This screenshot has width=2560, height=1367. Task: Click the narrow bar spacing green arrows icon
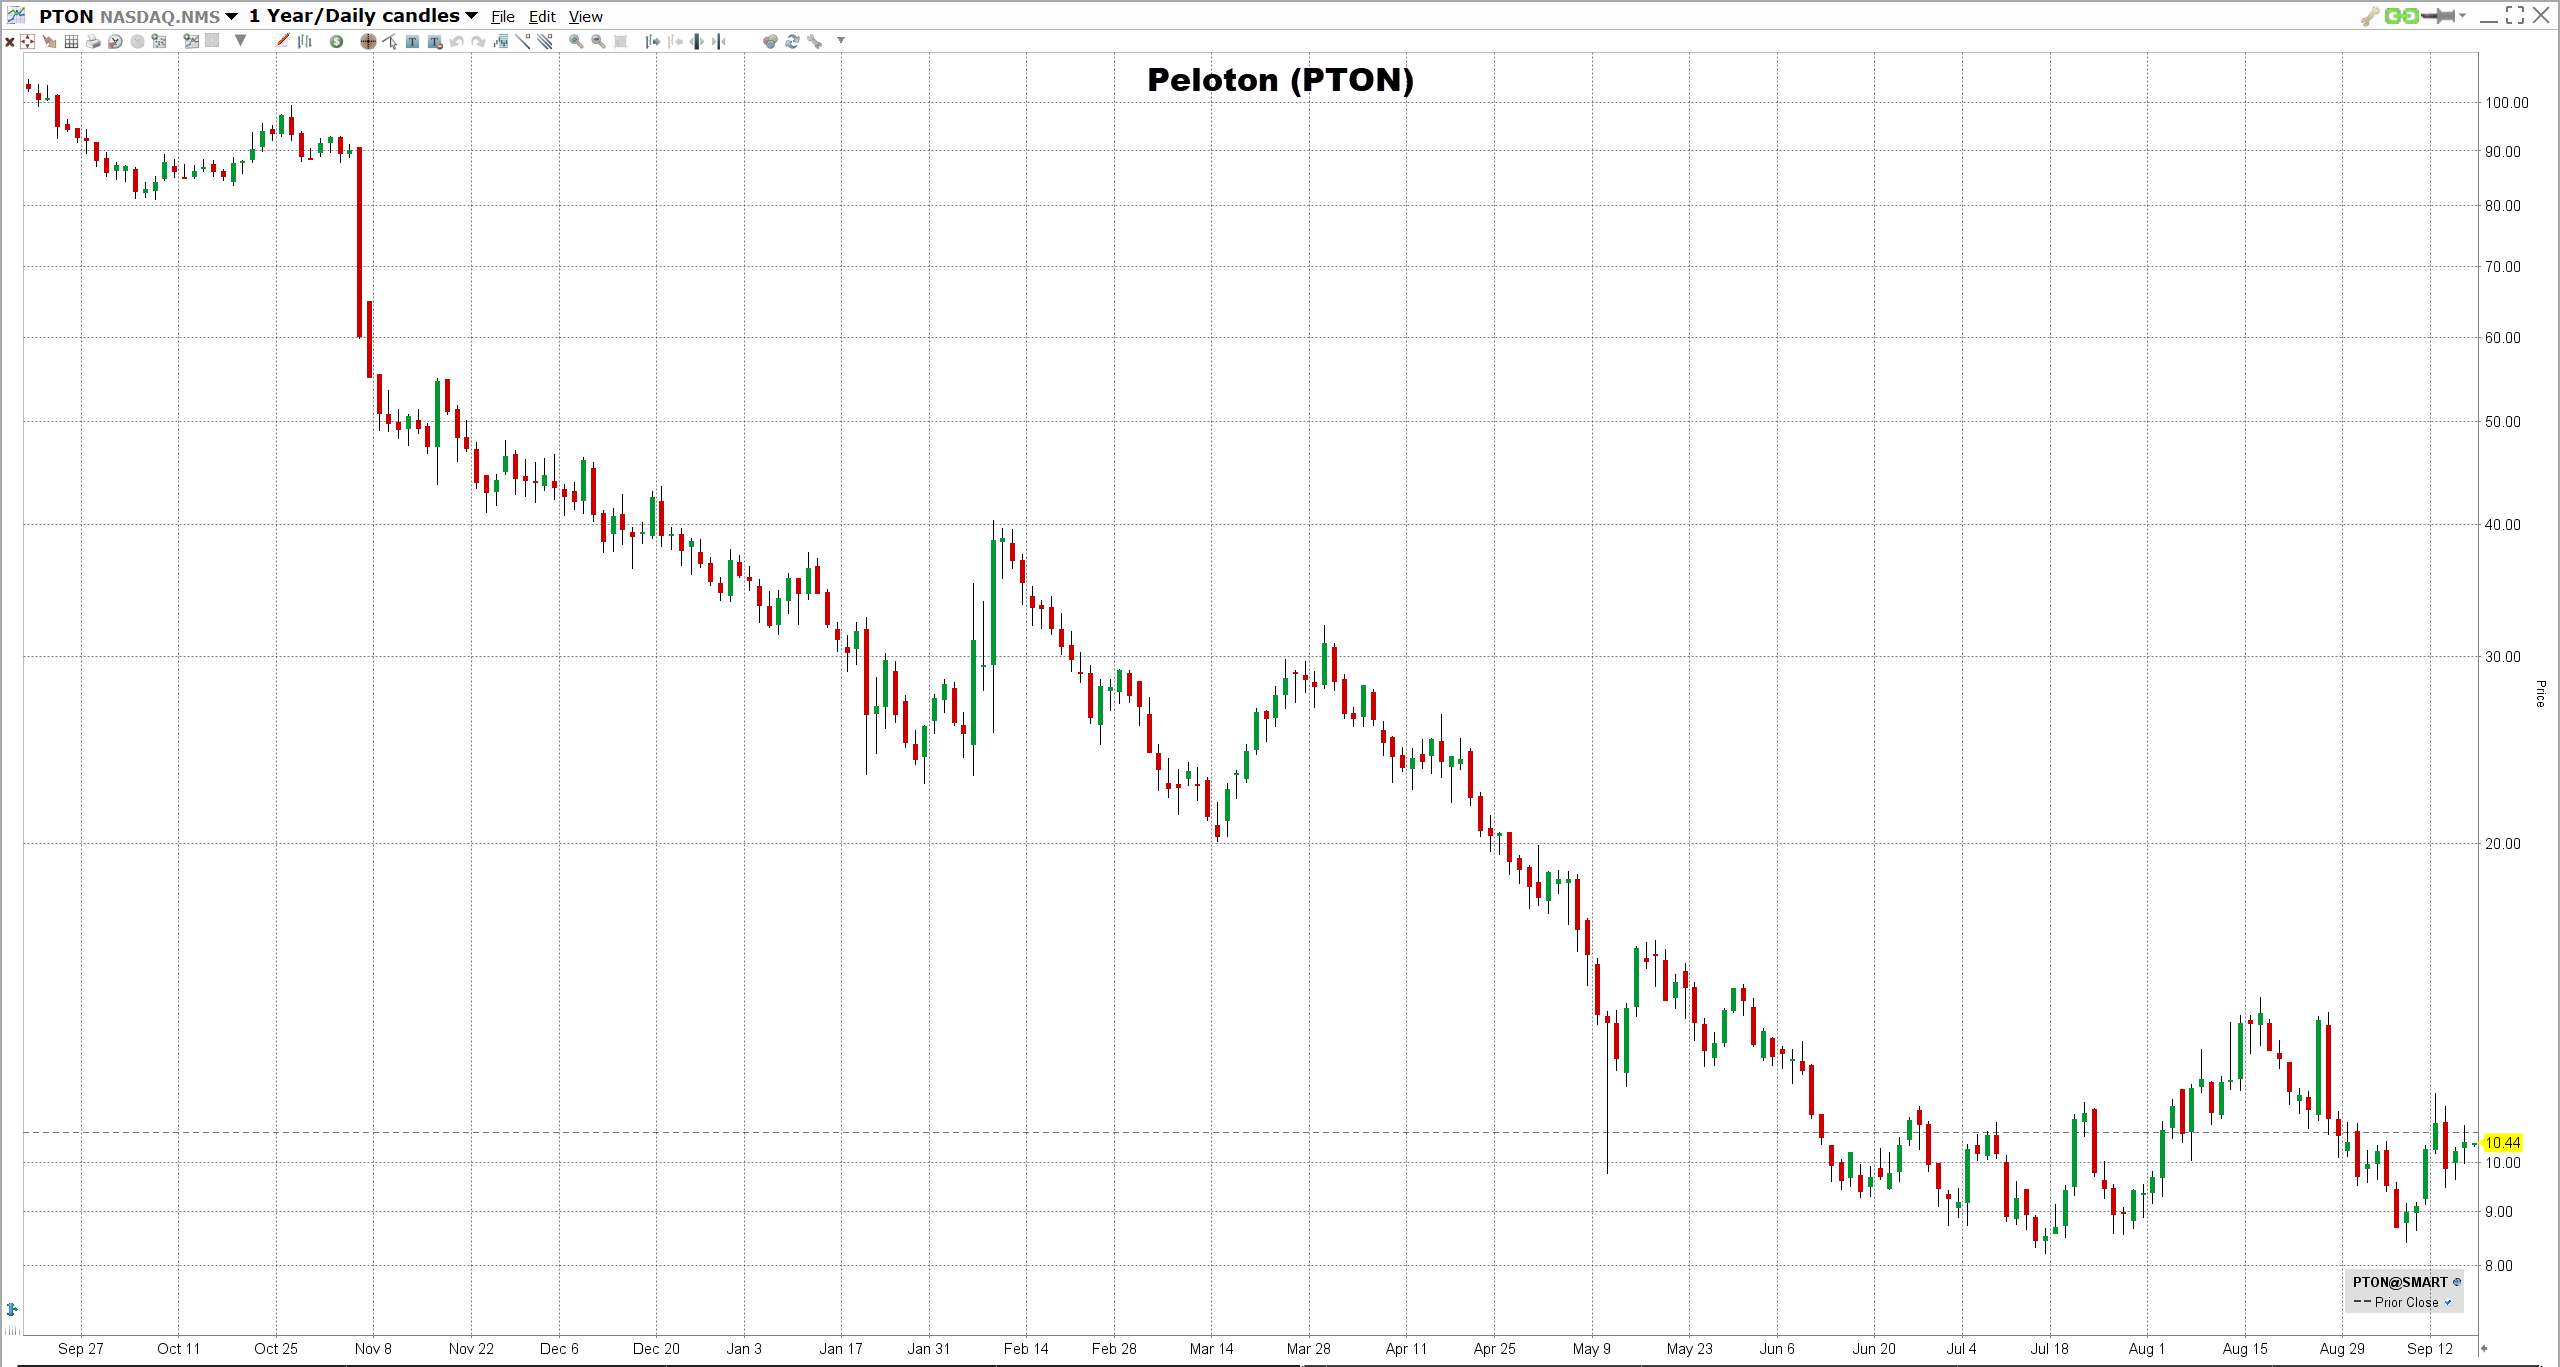coord(718,41)
